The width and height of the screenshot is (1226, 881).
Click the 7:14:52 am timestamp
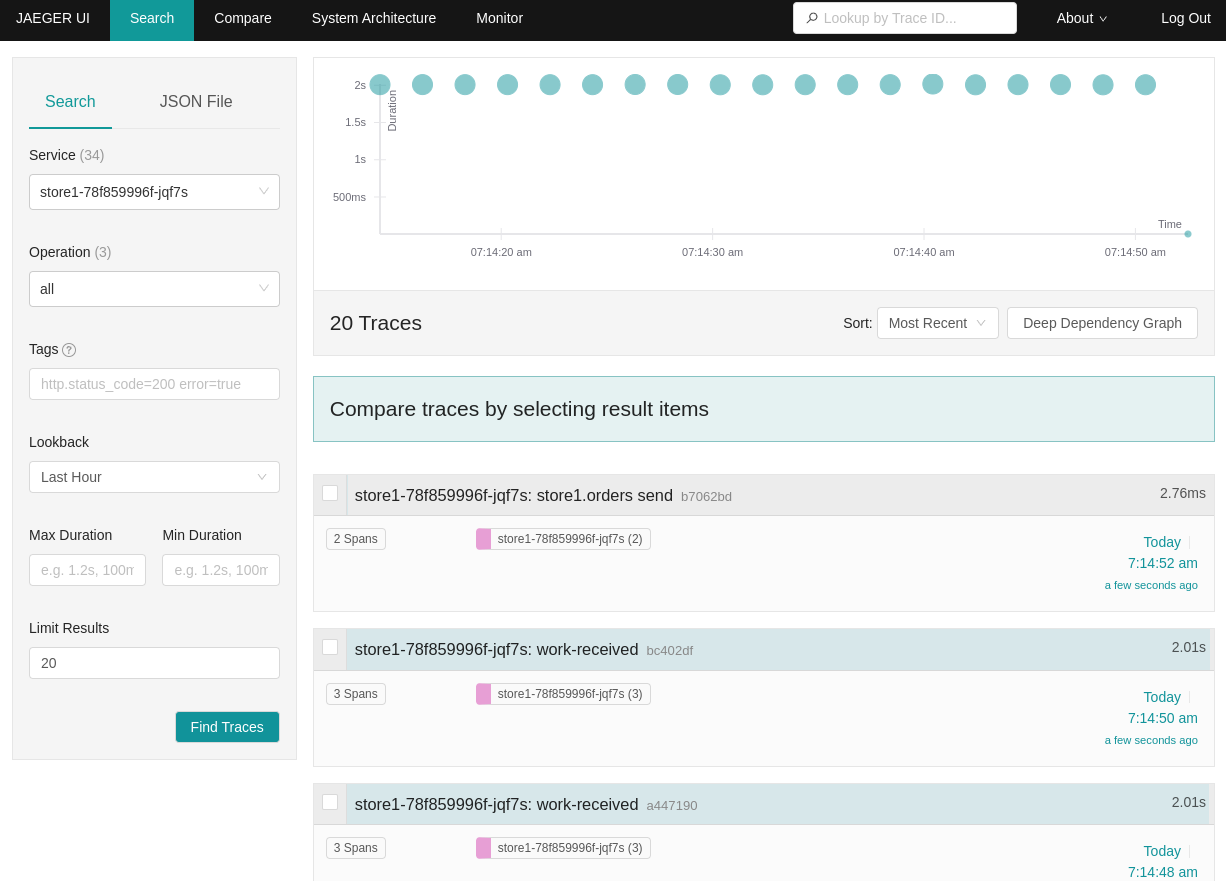[1163, 563]
